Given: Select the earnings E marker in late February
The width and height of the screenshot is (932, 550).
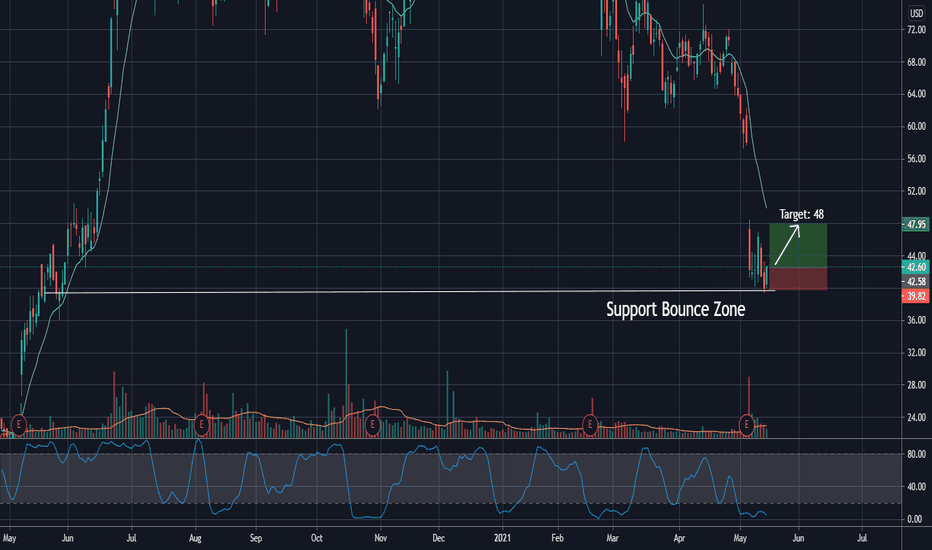Looking at the screenshot, I should (590, 425).
